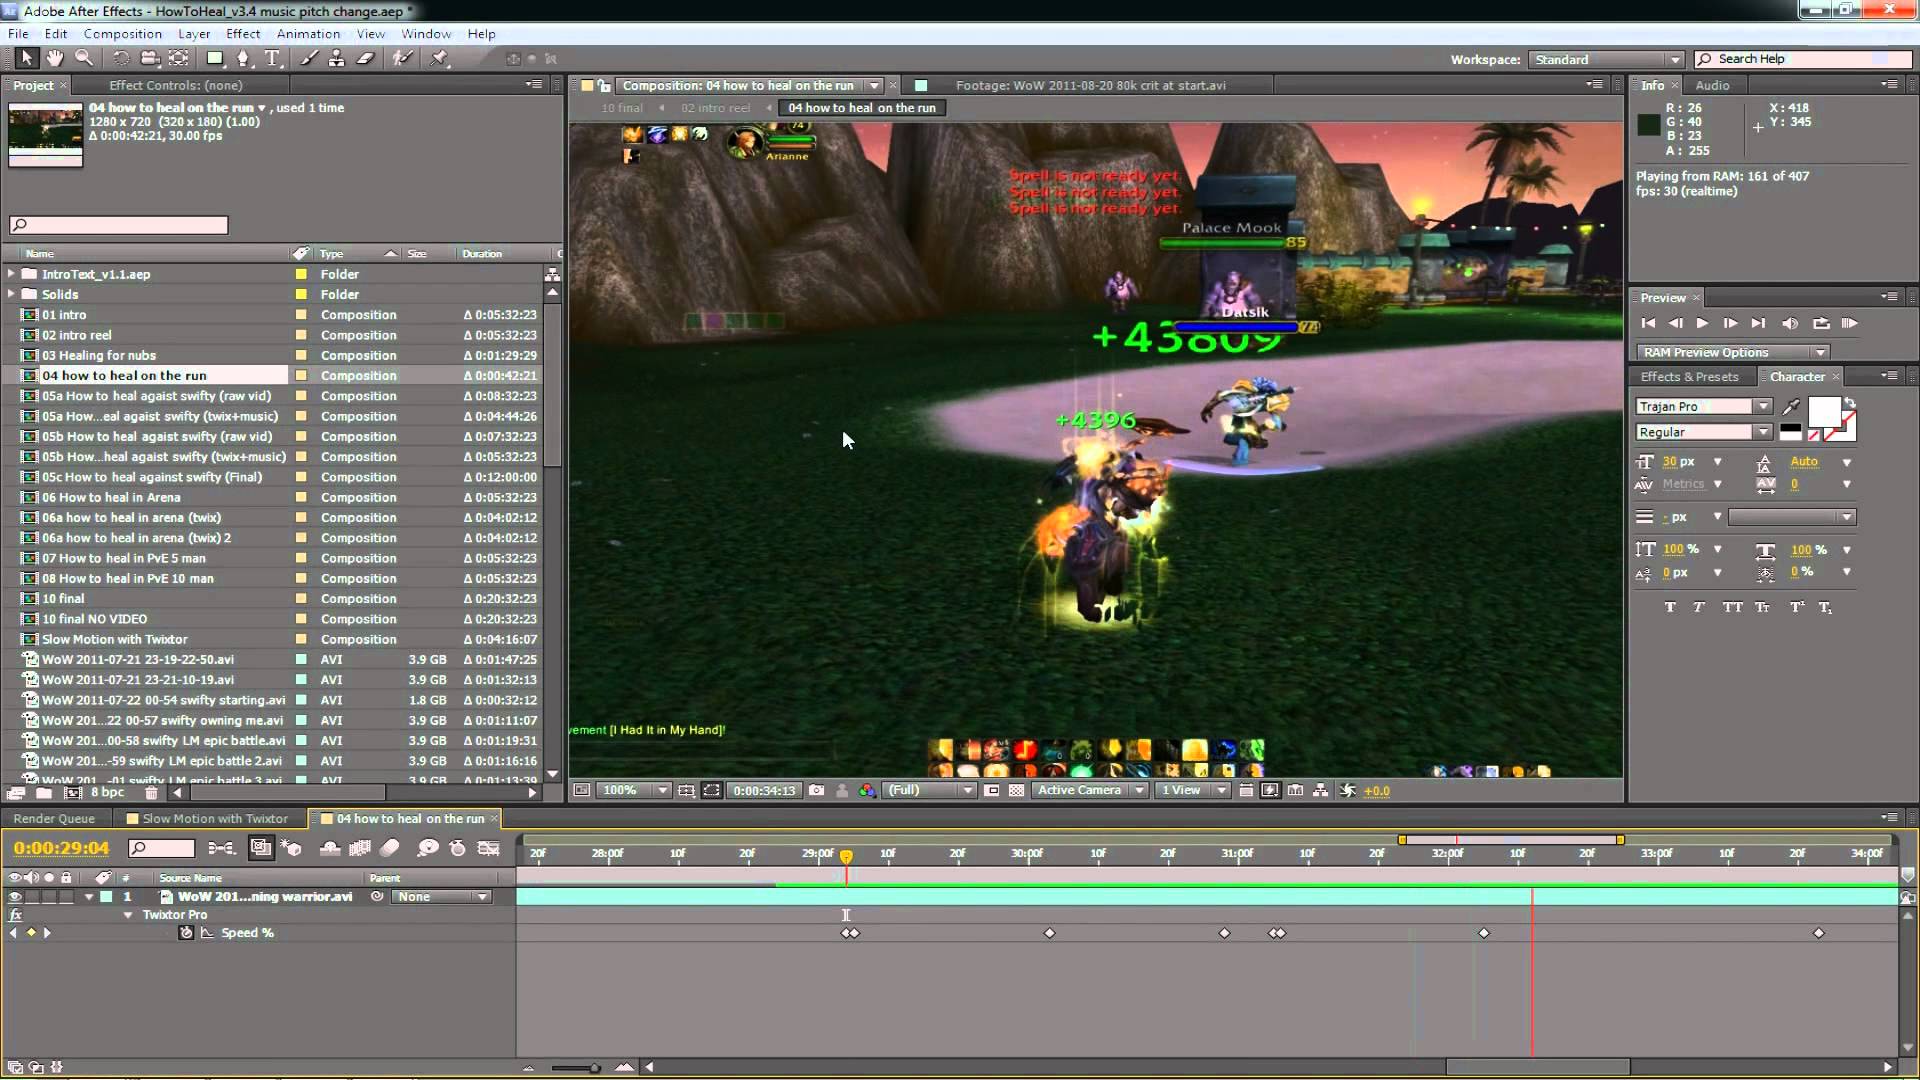Viewport: 1920px width, 1080px height.
Task: Hide the WoW warrior.avi layer eye
Action: pos(15,897)
